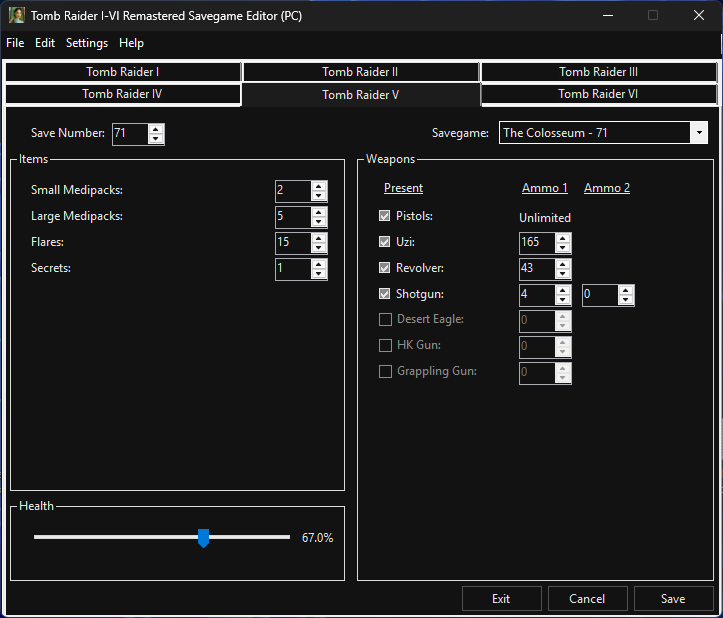723x618 pixels.
Task: Uncheck the Revolver checkbox
Action: pos(385,268)
